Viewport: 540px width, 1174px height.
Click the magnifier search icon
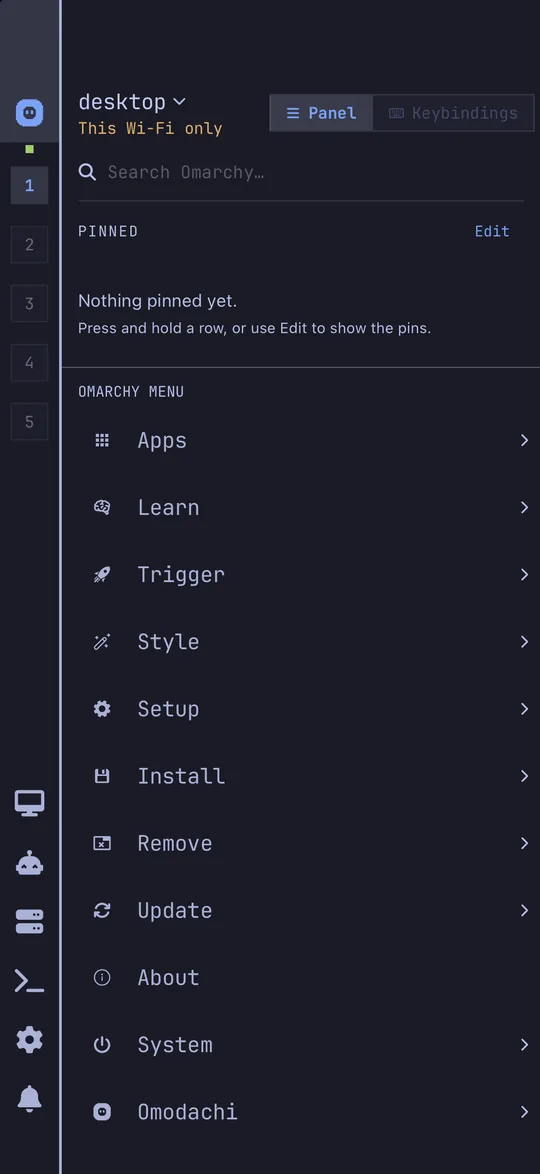(x=87, y=172)
